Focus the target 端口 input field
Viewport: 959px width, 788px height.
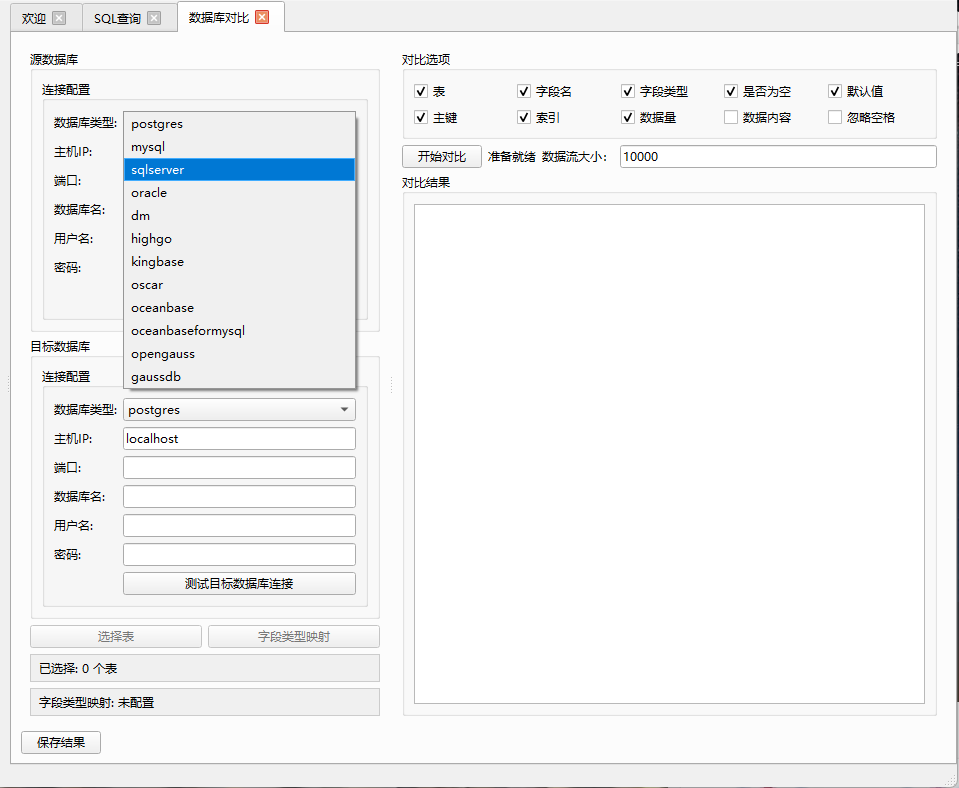coord(239,467)
